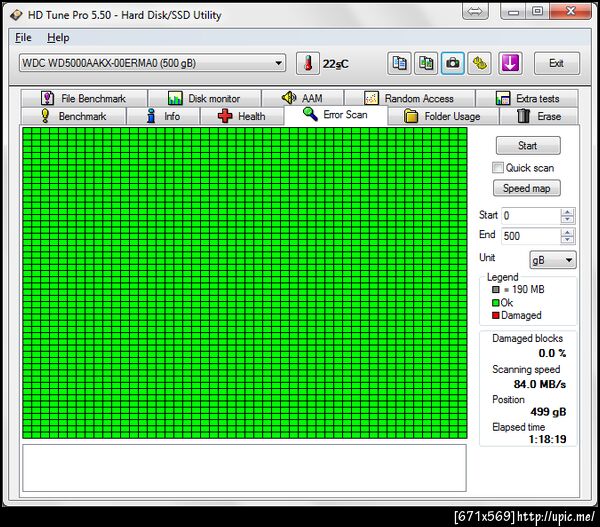The image size is (600, 527).
Task: Click the purple down-arrow minimize-to-tray icon
Action: (x=510, y=63)
